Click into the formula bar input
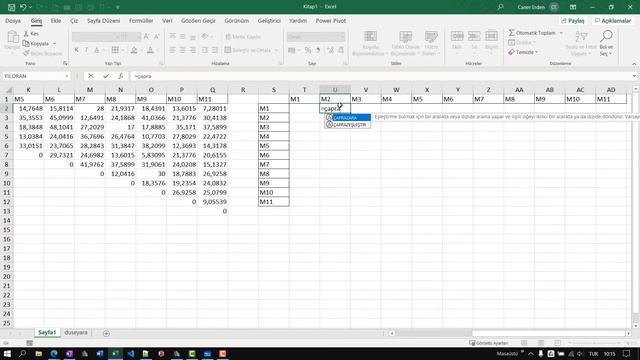Screen dimensions: 640x360 (x=381, y=76)
